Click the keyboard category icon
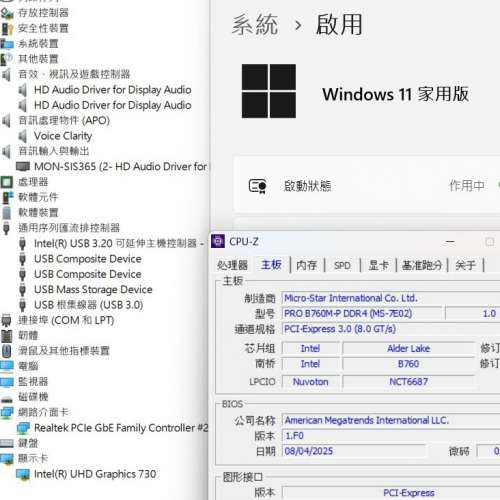The width and height of the screenshot is (500, 500). [7, 443]
